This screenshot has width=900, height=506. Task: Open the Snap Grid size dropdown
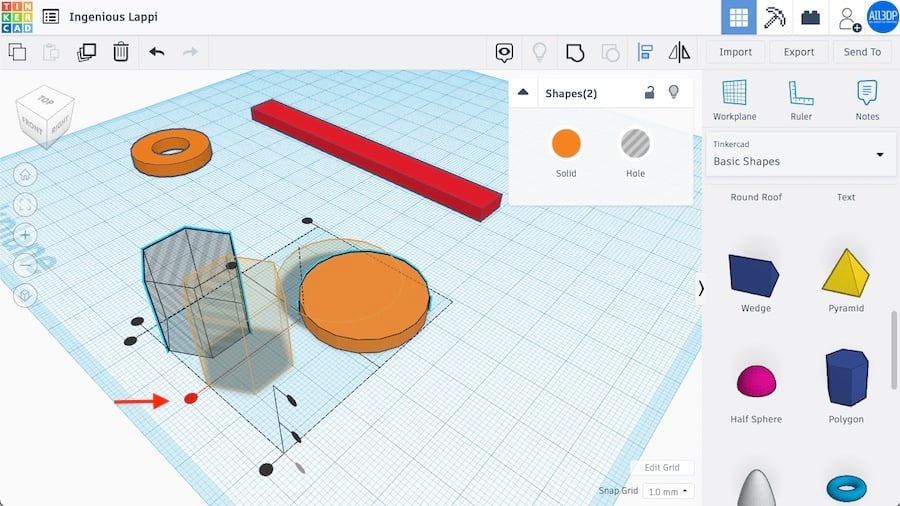[x=668, y=491]
